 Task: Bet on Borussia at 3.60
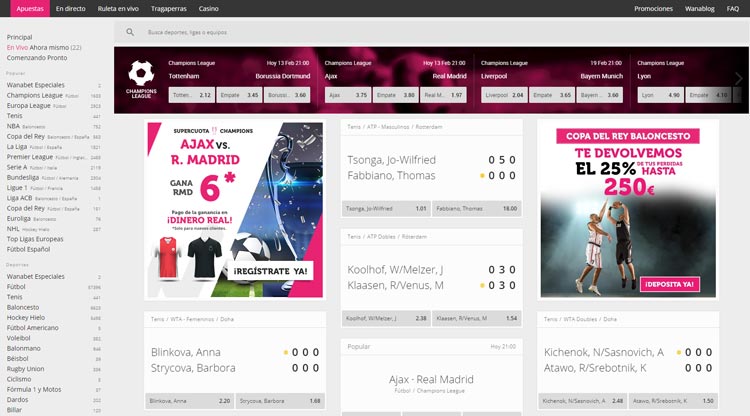click(x=287, y=95)
